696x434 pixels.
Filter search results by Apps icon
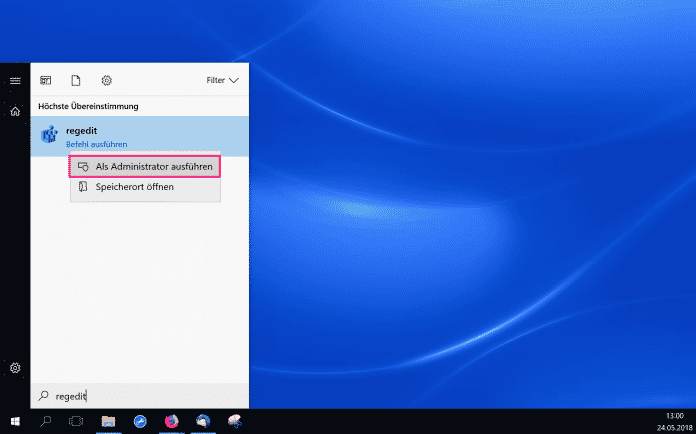coord(45,80)
